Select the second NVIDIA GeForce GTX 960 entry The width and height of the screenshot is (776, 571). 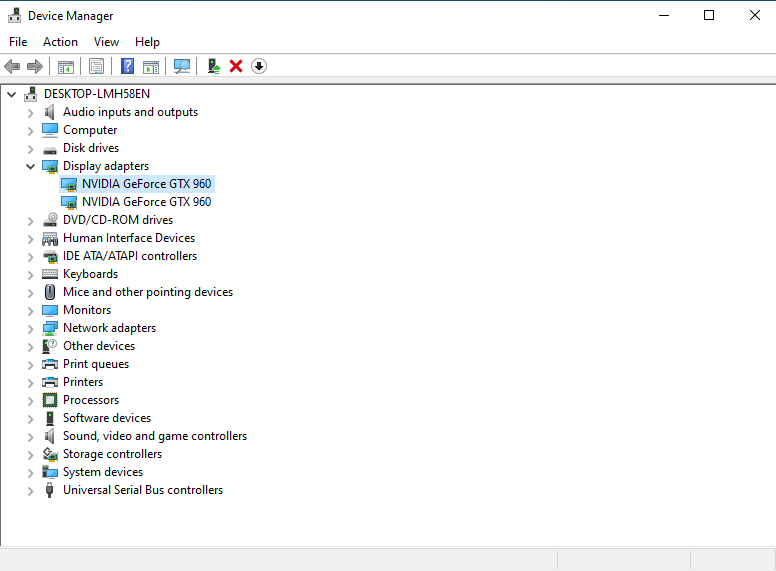point(146,202)
